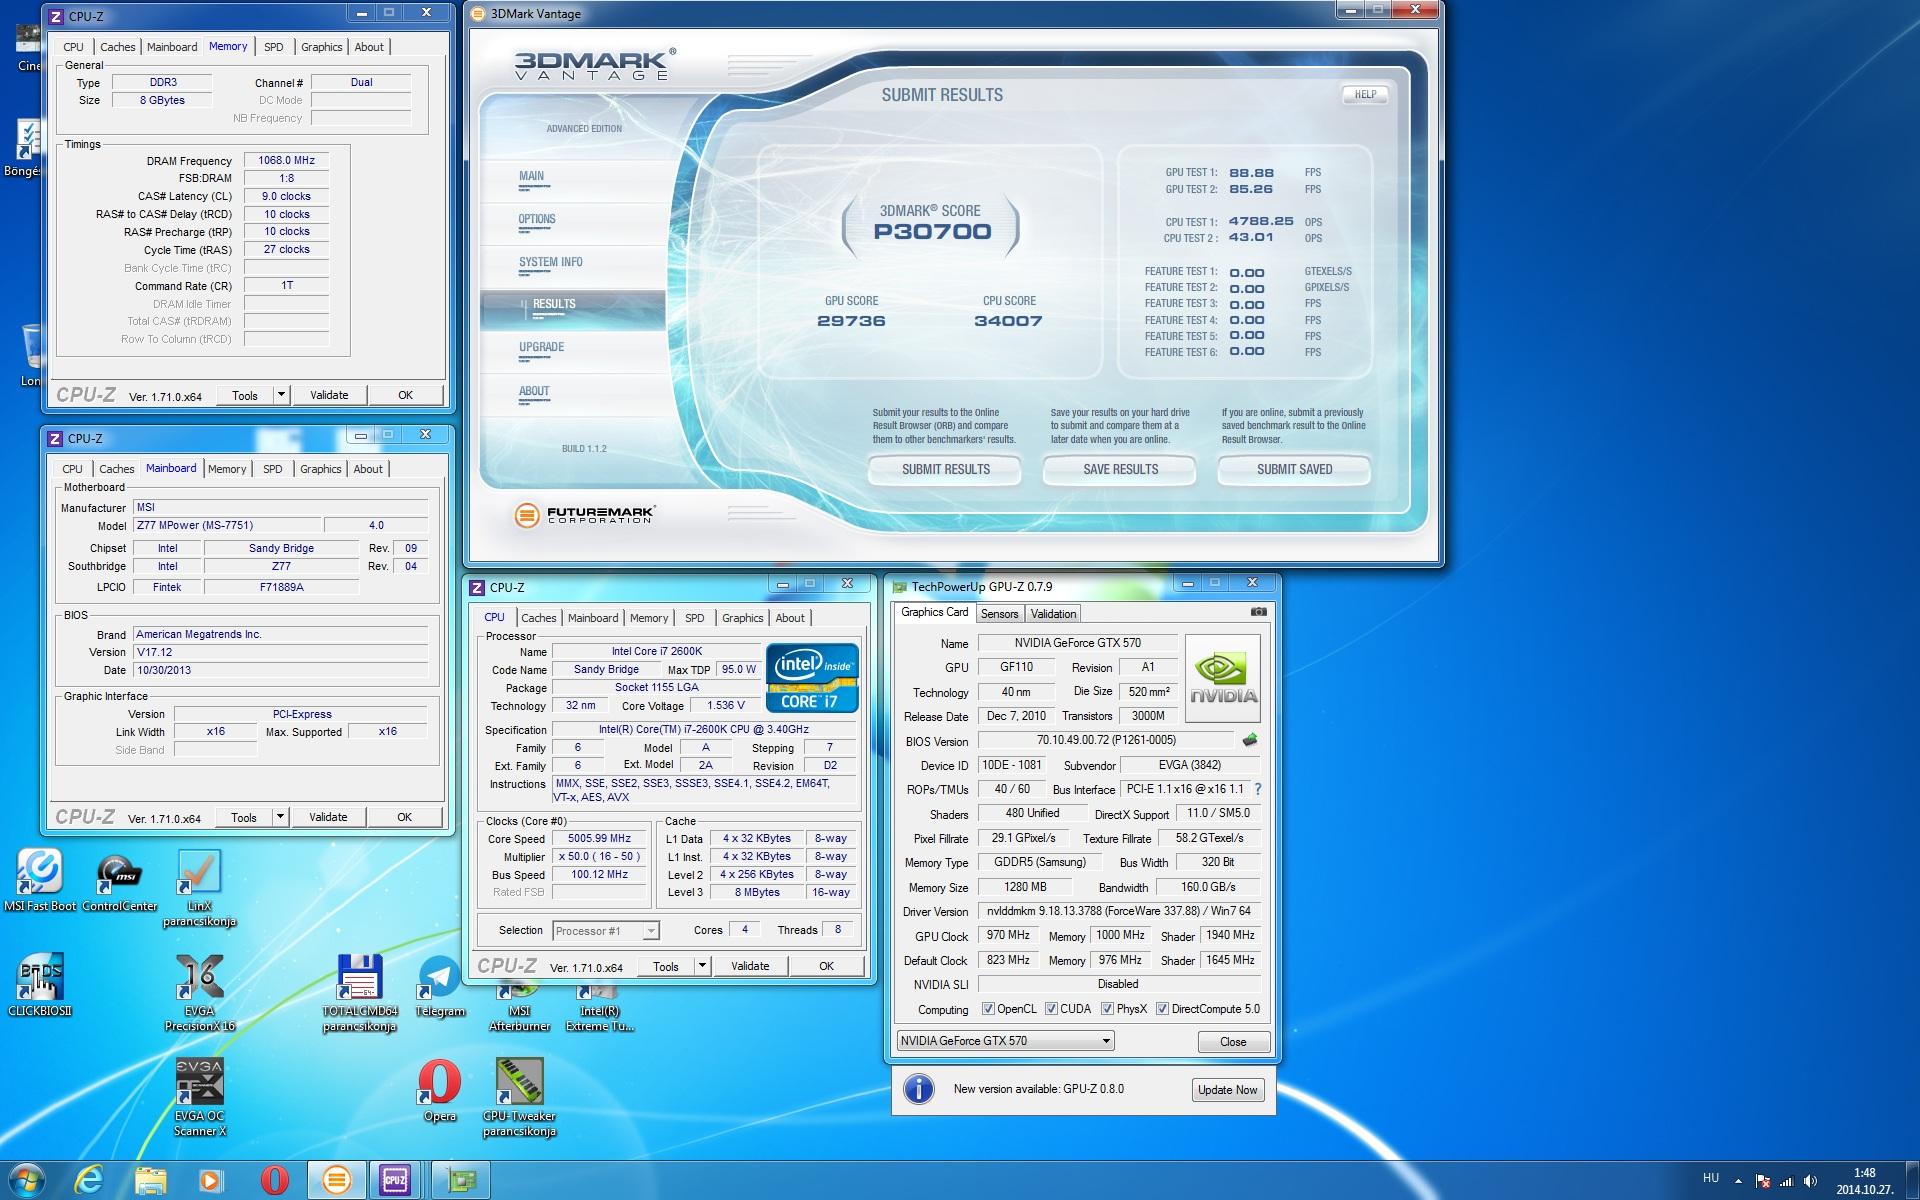Click the BIOS save chip icon in GPU-Z
Image resolution: width=1920 pixels, height=1200 pixels.
[x=1249, y=740]
